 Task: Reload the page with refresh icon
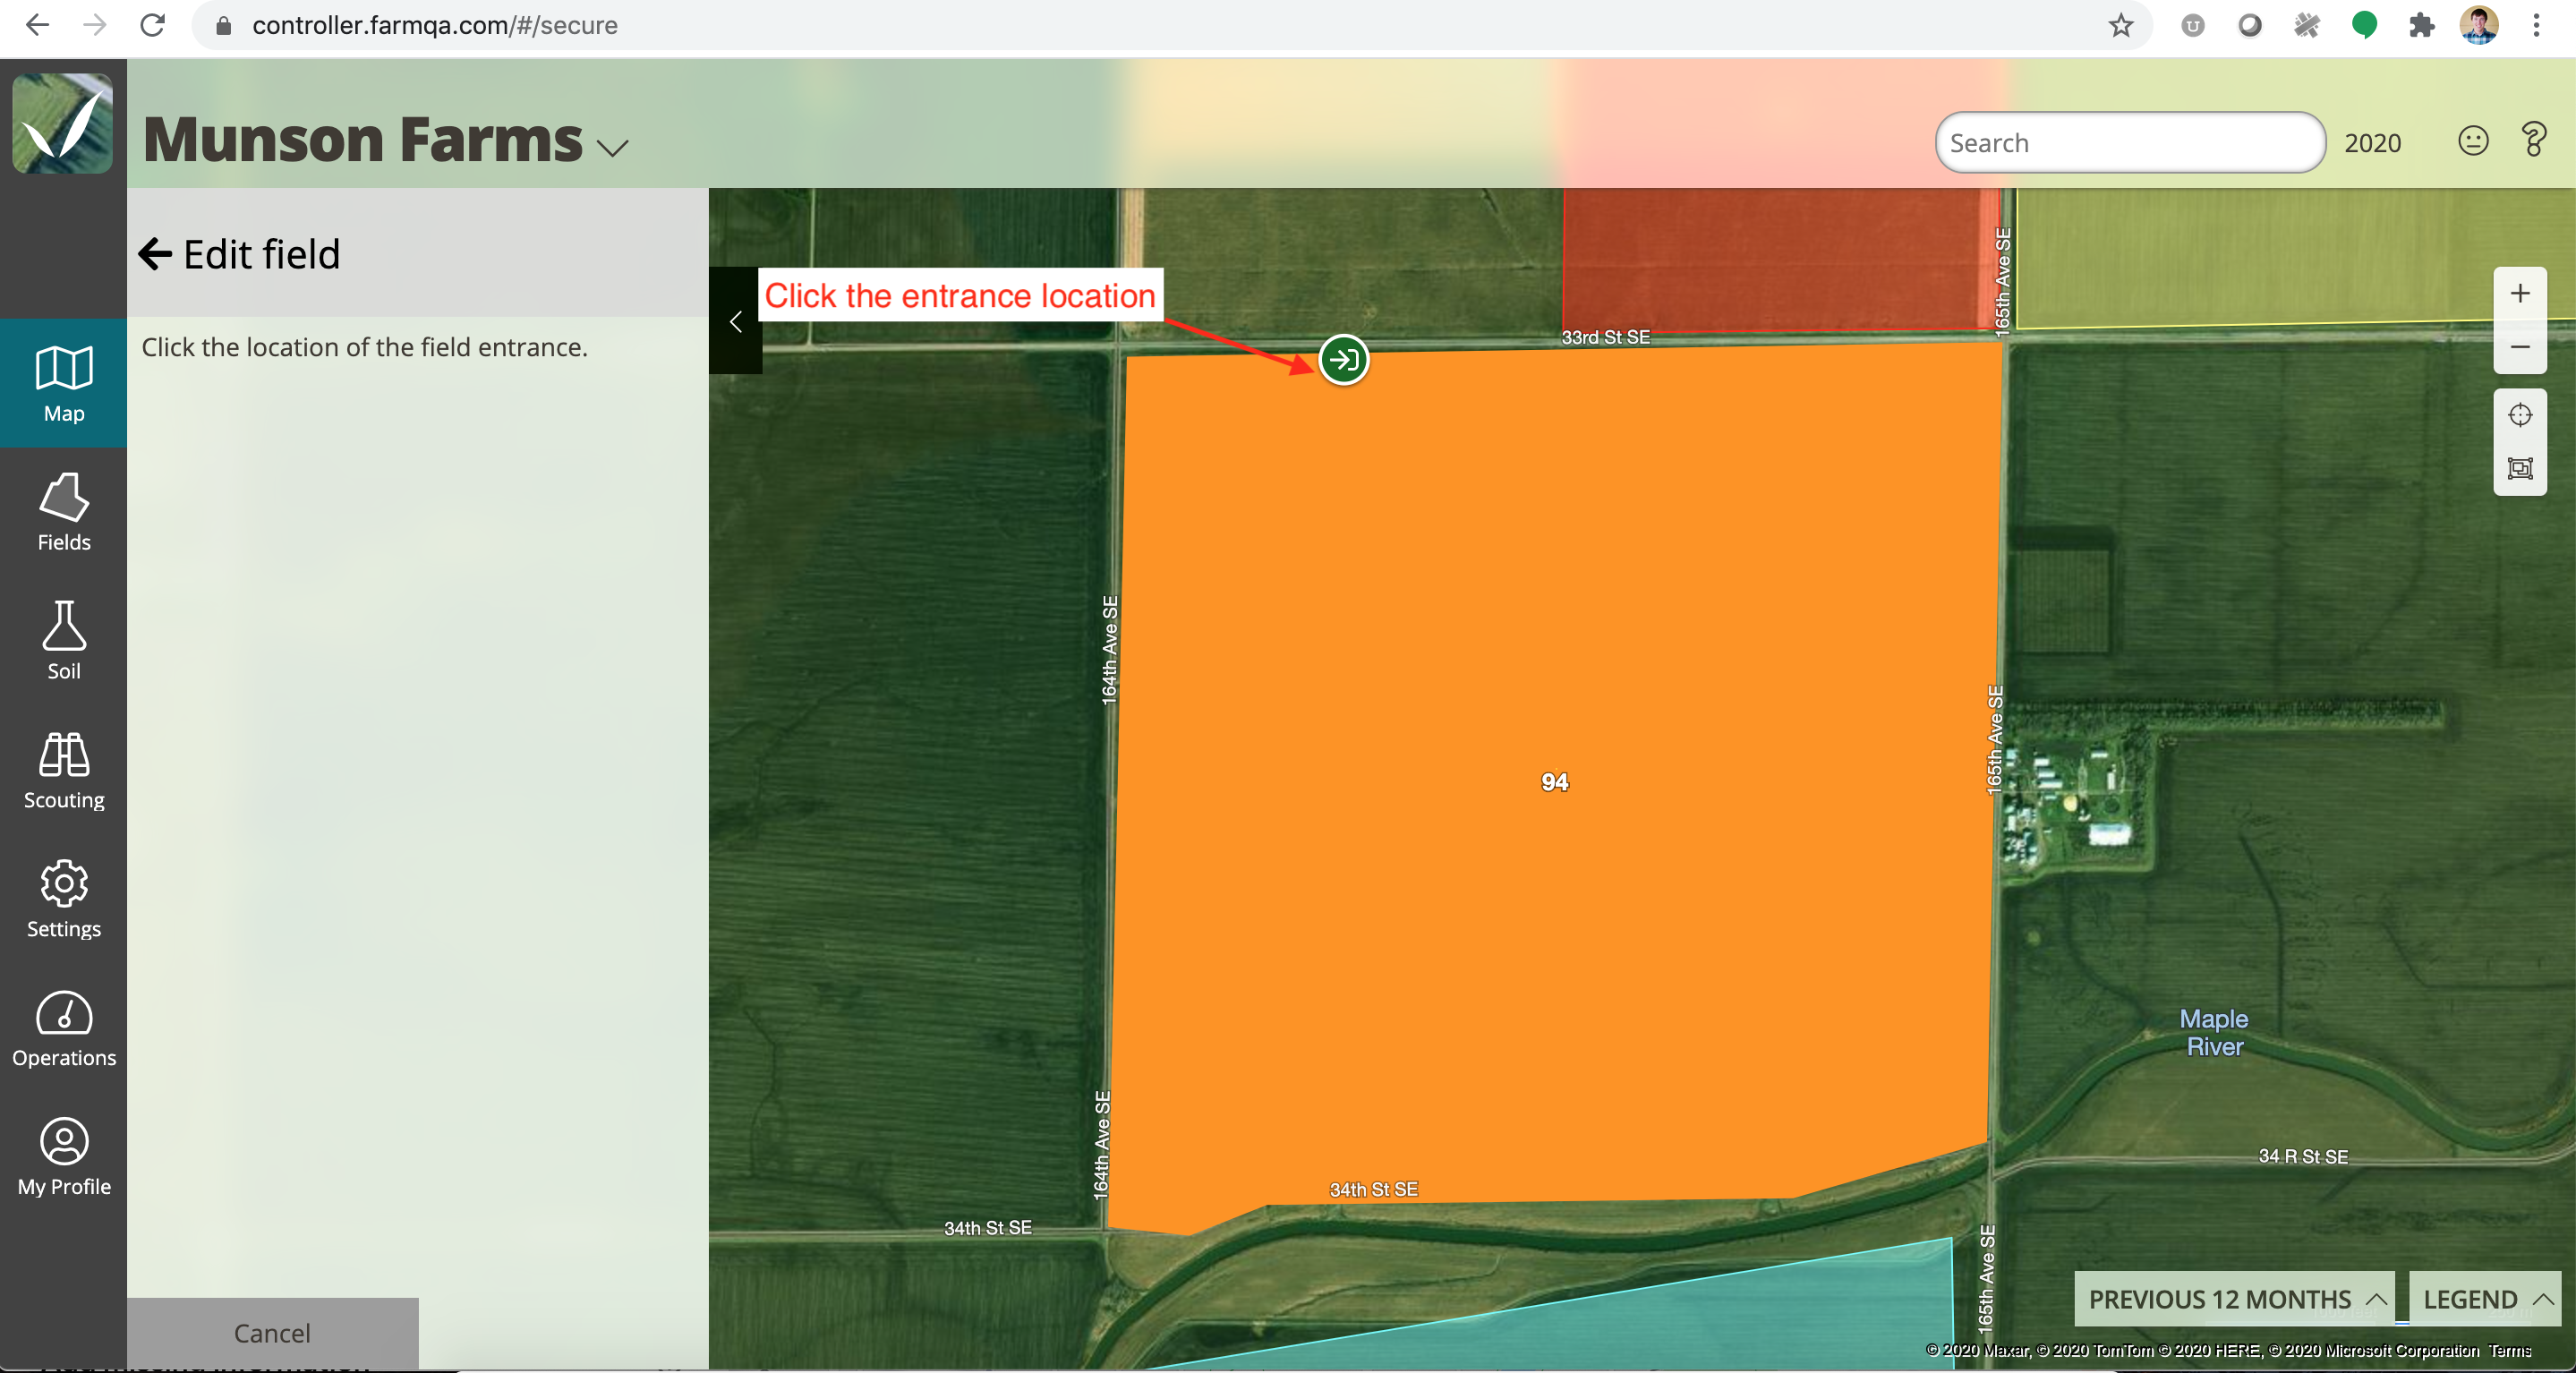(x=152, y=25)
